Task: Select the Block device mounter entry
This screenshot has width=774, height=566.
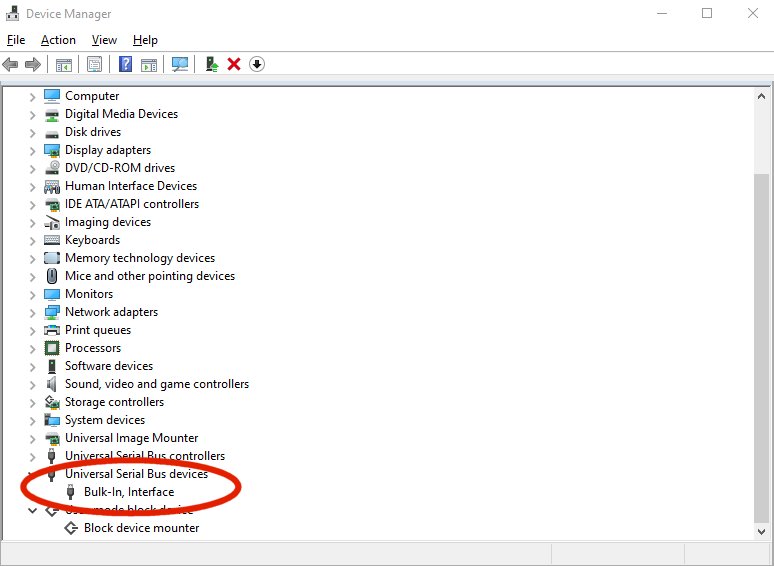Action: (x=141, y=528)
